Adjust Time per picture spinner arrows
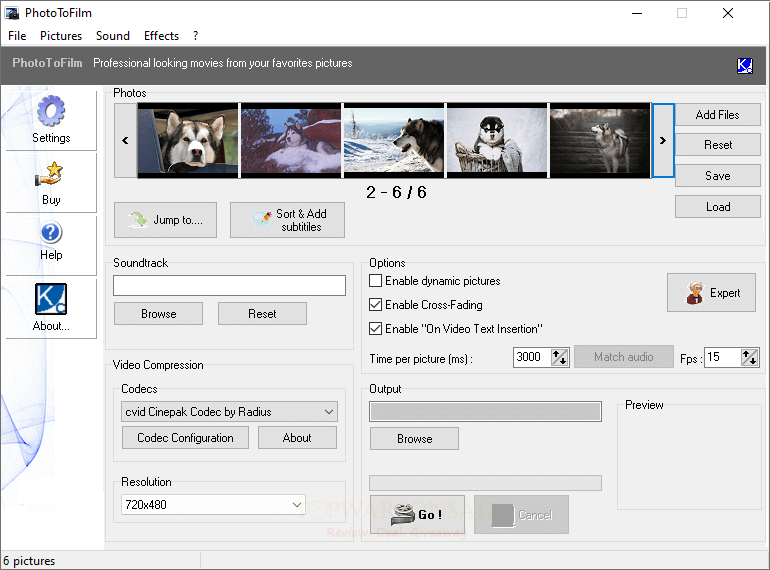The height and width of the screenshot is (570, 770). click(559, 357)
